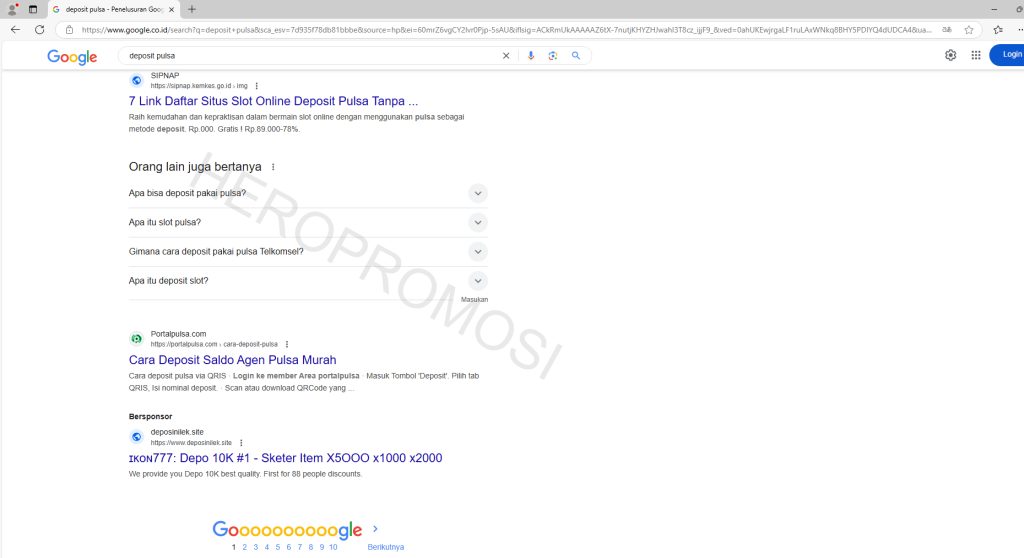Go to results page 8
Image resolution: width=1024 pixels, height=558 pixels.
(311, 547)
